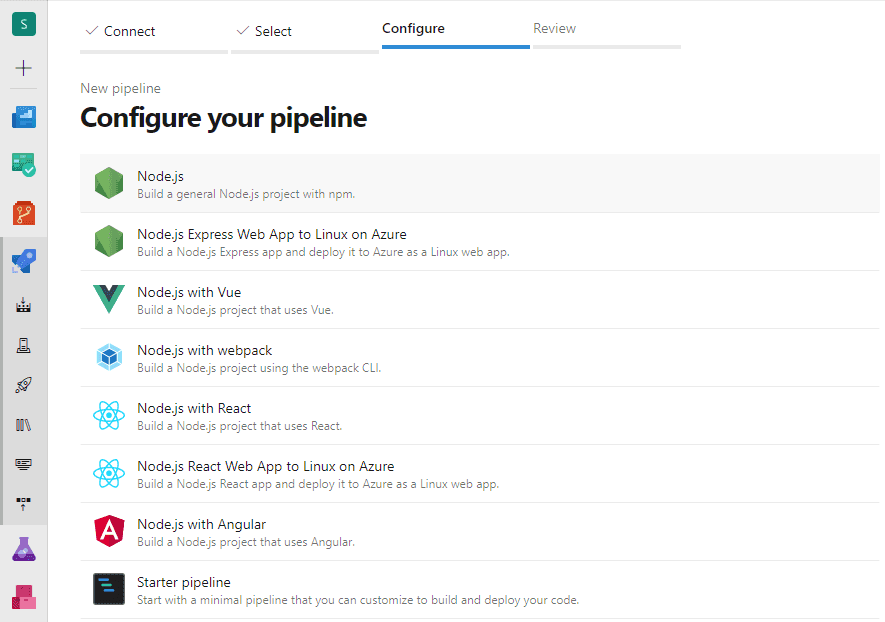Choose the Node.js general npm template
885x622 pixels.
pos(480,183)
